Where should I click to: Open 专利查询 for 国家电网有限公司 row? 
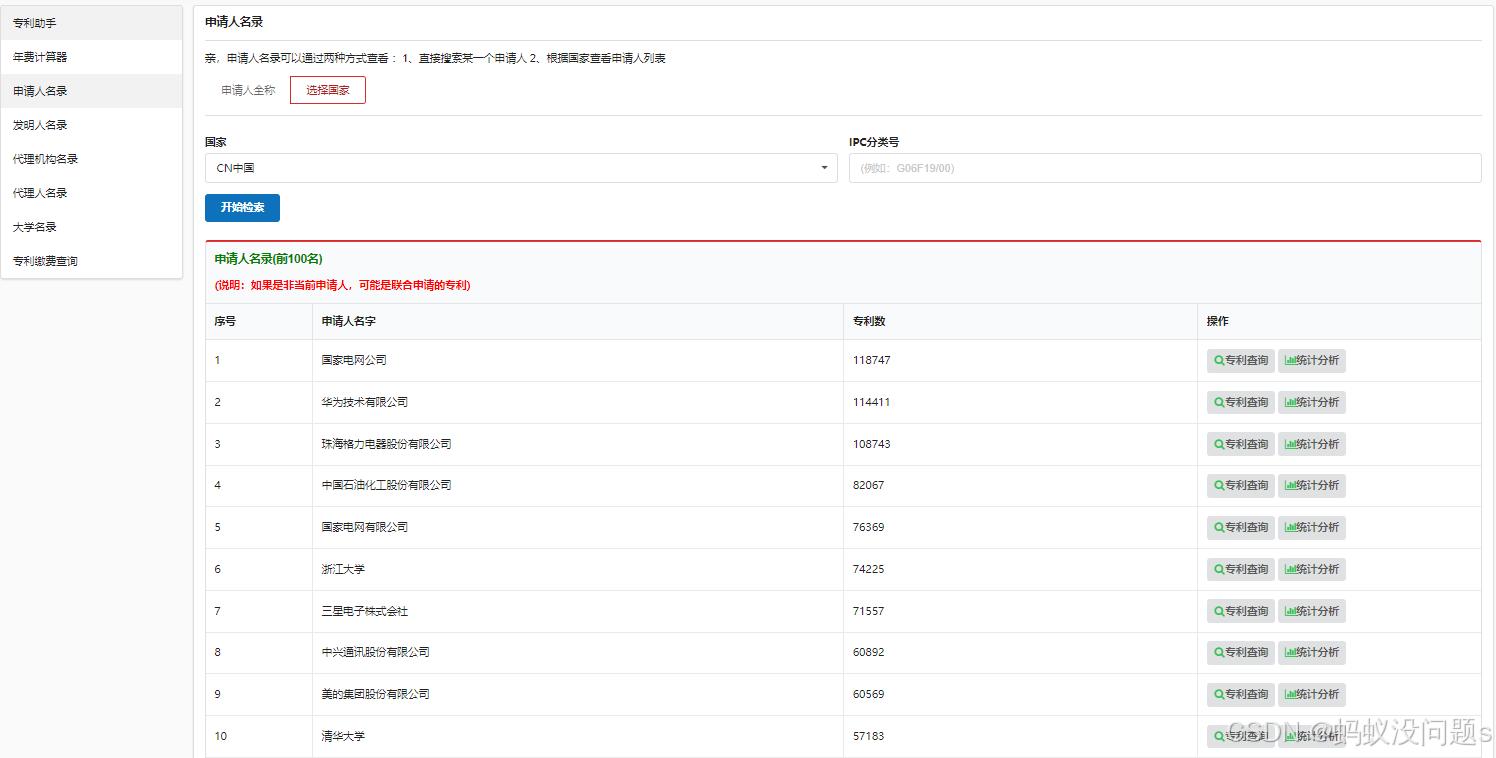point(1240,527)
